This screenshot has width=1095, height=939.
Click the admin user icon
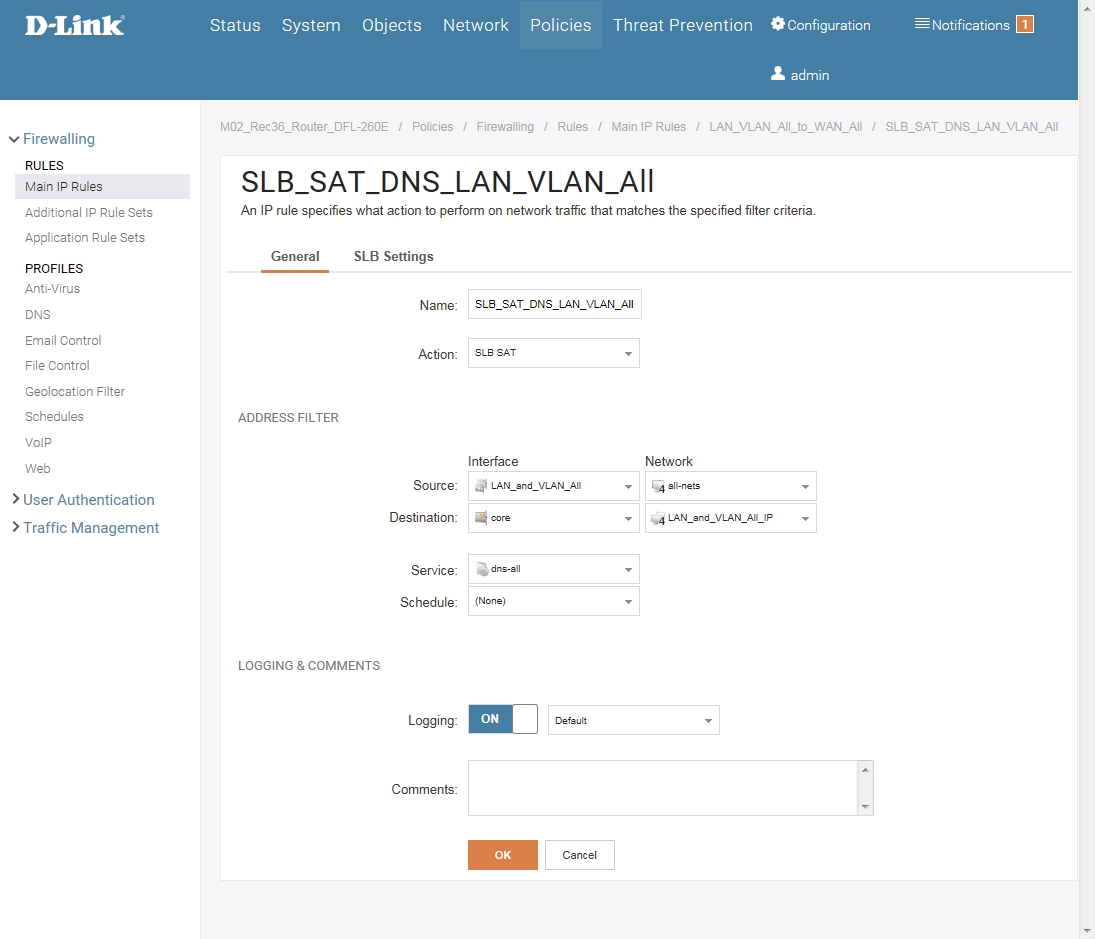click(x=778, y=74)
